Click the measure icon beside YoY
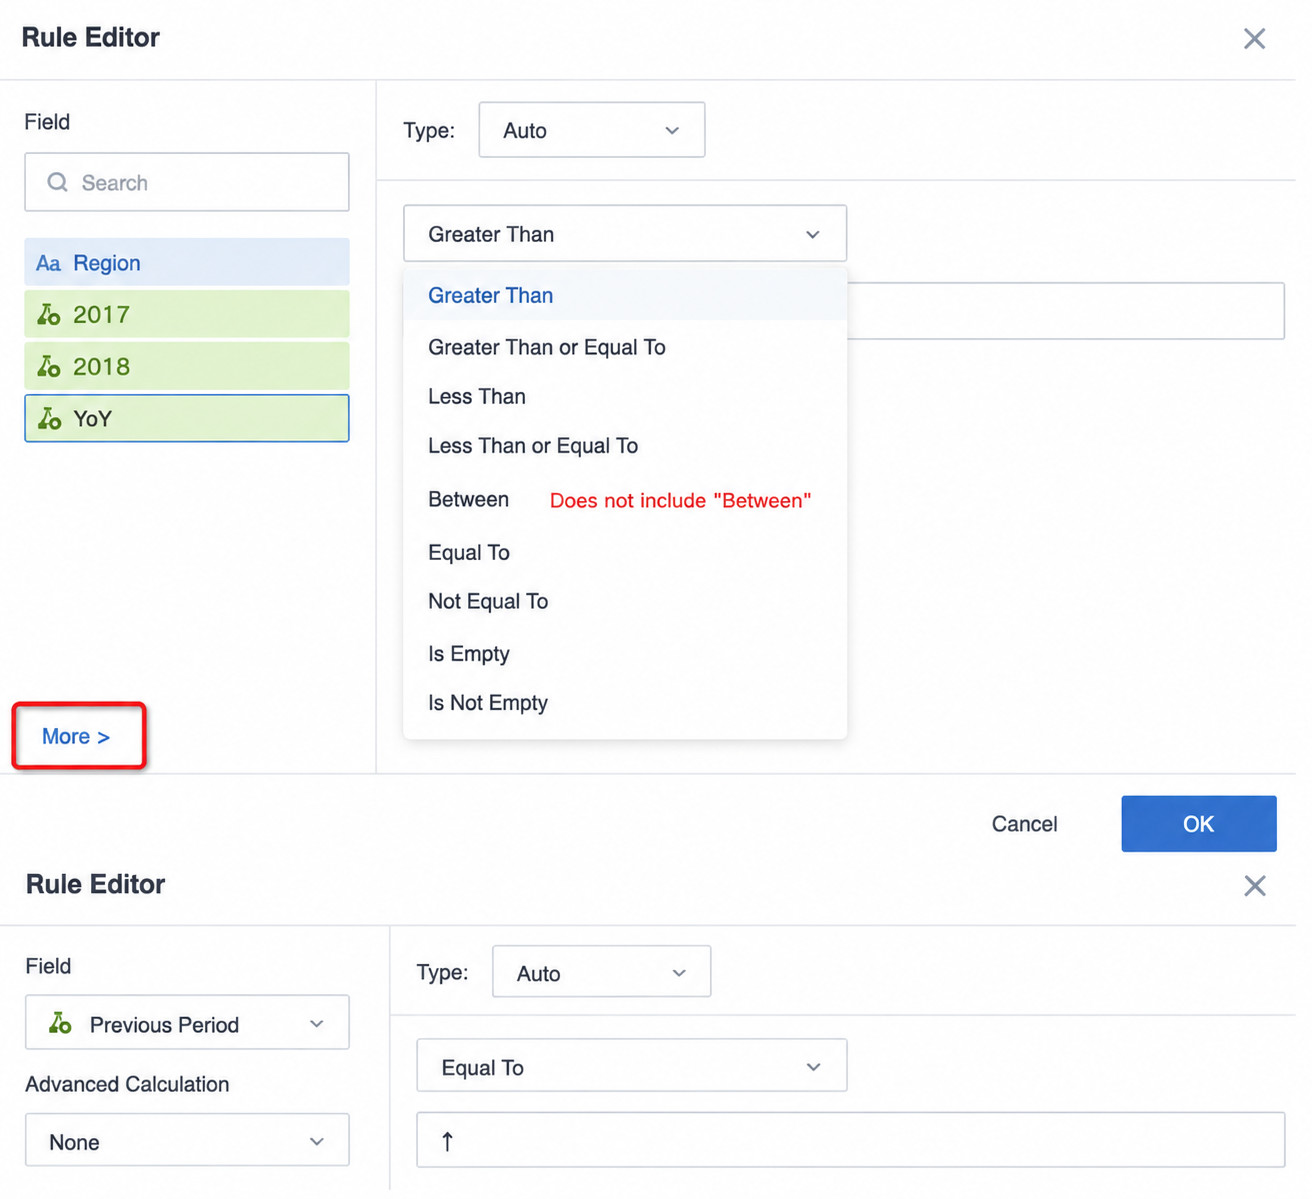 [x=49, y=419]
